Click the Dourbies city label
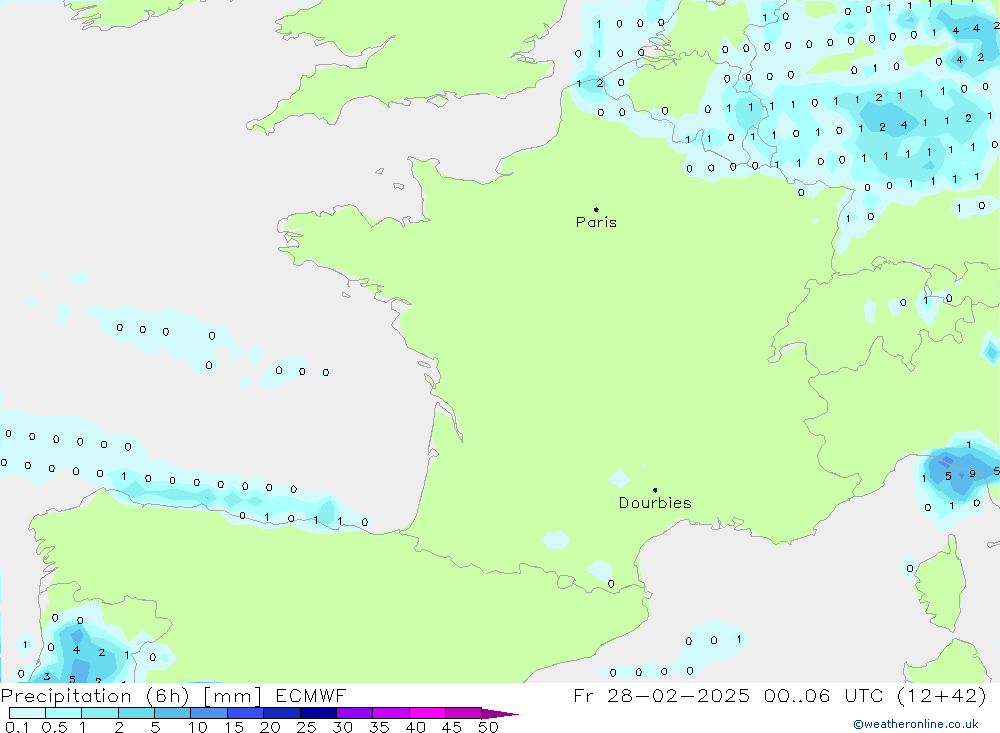The height and width of the screenshot is (733, 1000). point(655,503)
